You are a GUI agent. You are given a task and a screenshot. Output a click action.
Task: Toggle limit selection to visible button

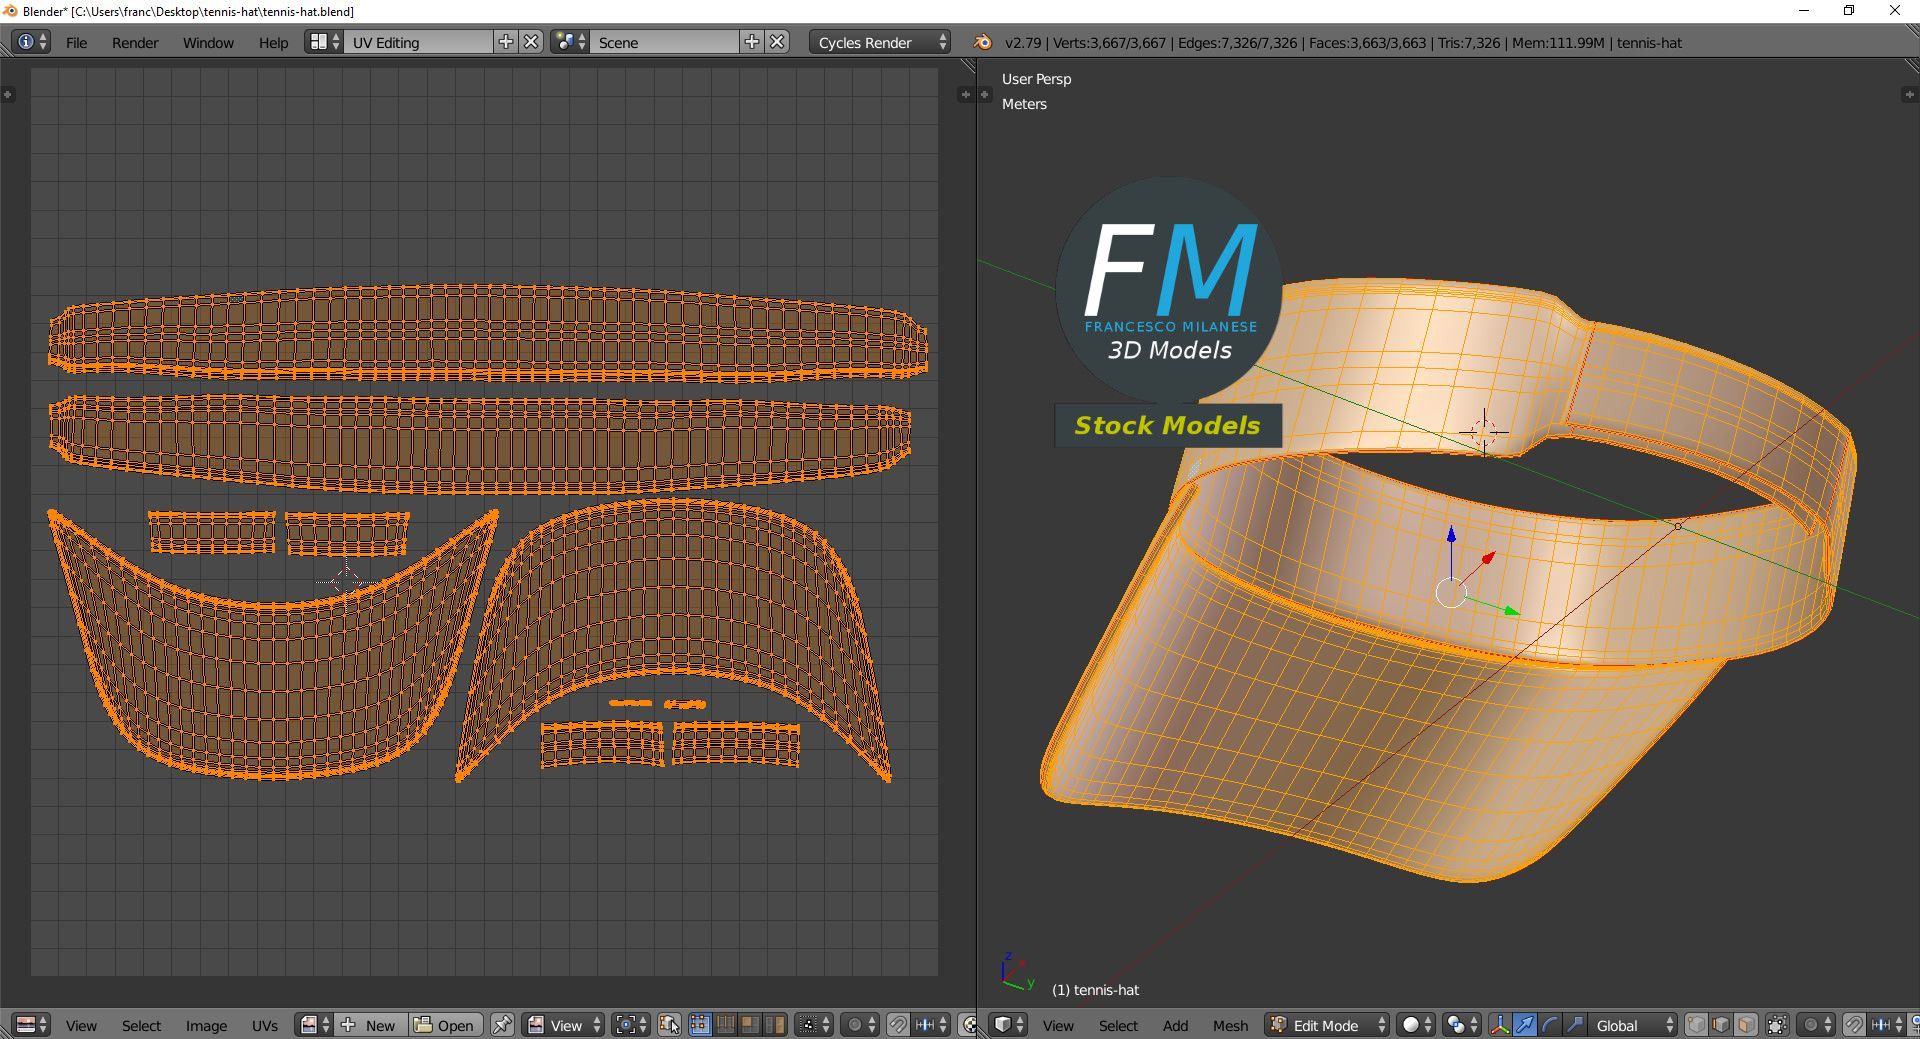click(1777, 1025)
